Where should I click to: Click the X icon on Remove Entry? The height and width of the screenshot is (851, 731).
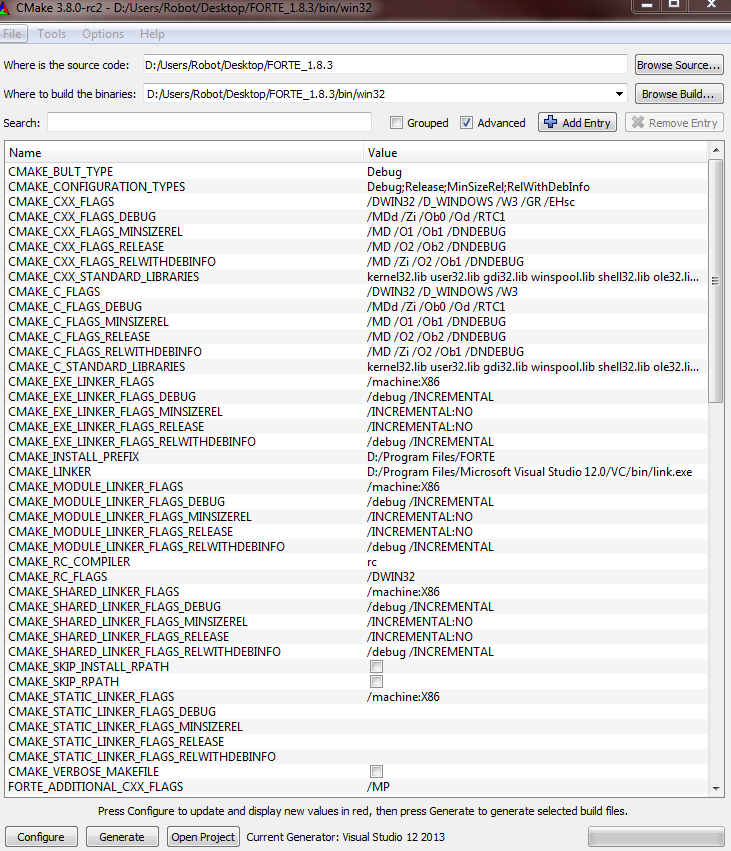click(x=638, y=122)
